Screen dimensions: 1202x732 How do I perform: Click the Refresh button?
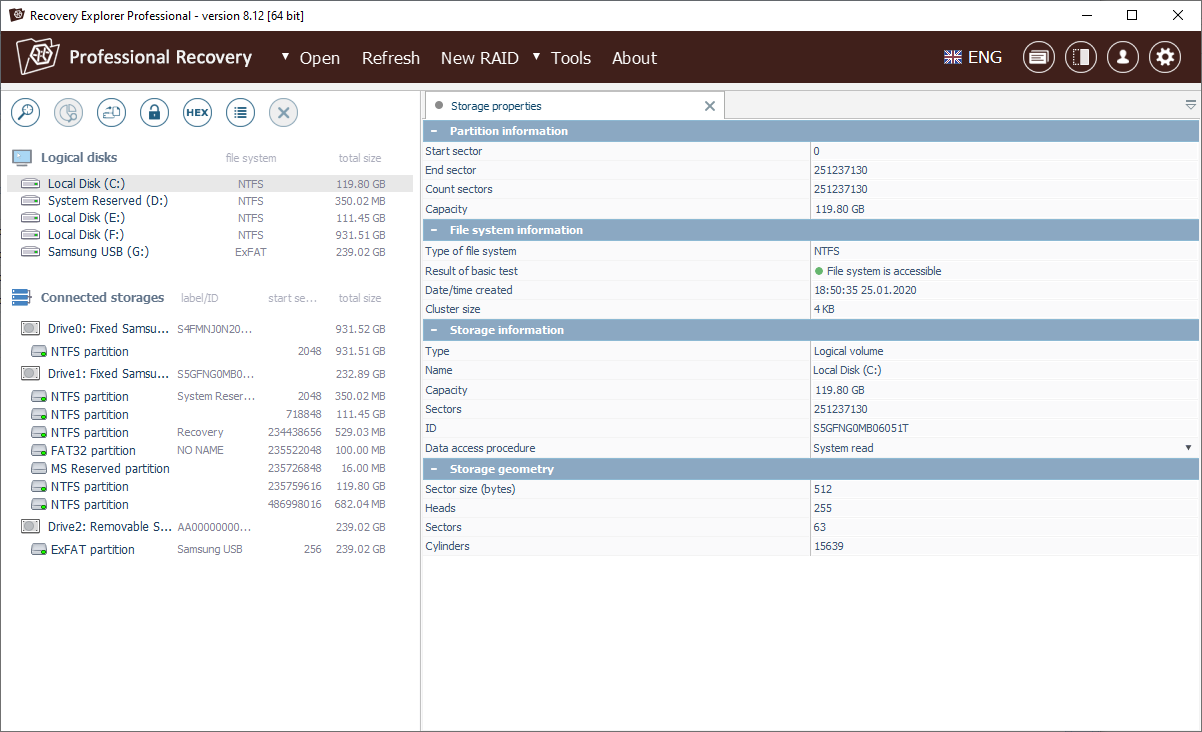pos(391,58)
